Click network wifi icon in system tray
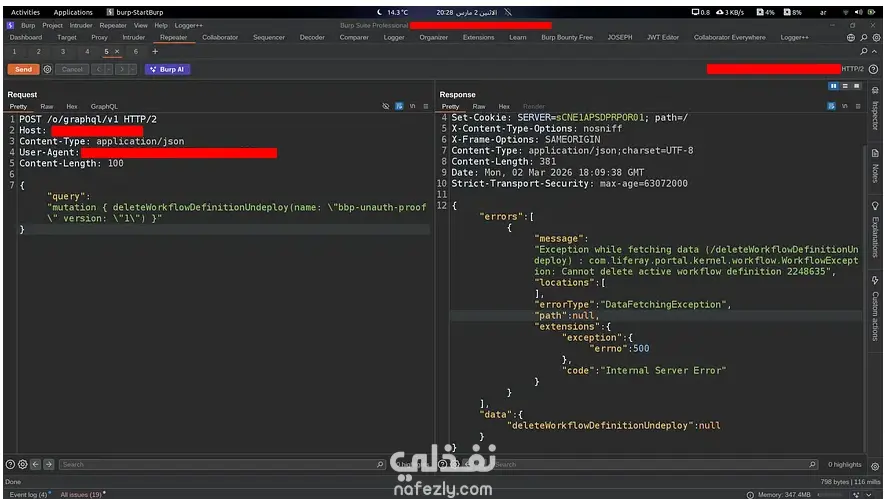The height and width of the screenshot is (499, 885). 845,12
